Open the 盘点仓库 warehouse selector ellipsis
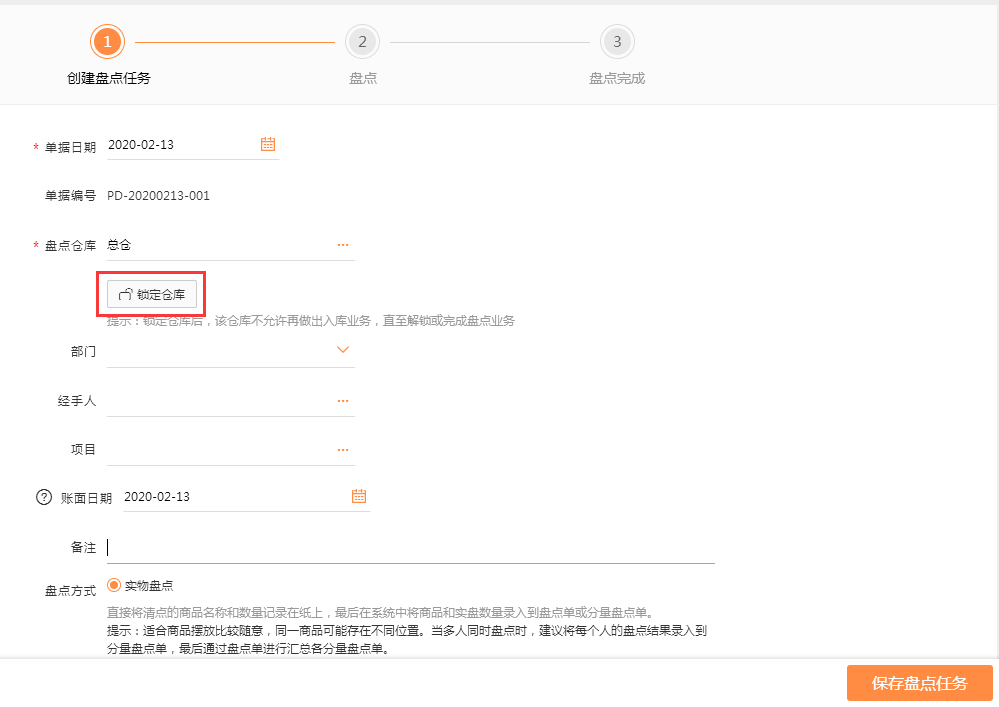The image size is (999, 707). point(343,244)
